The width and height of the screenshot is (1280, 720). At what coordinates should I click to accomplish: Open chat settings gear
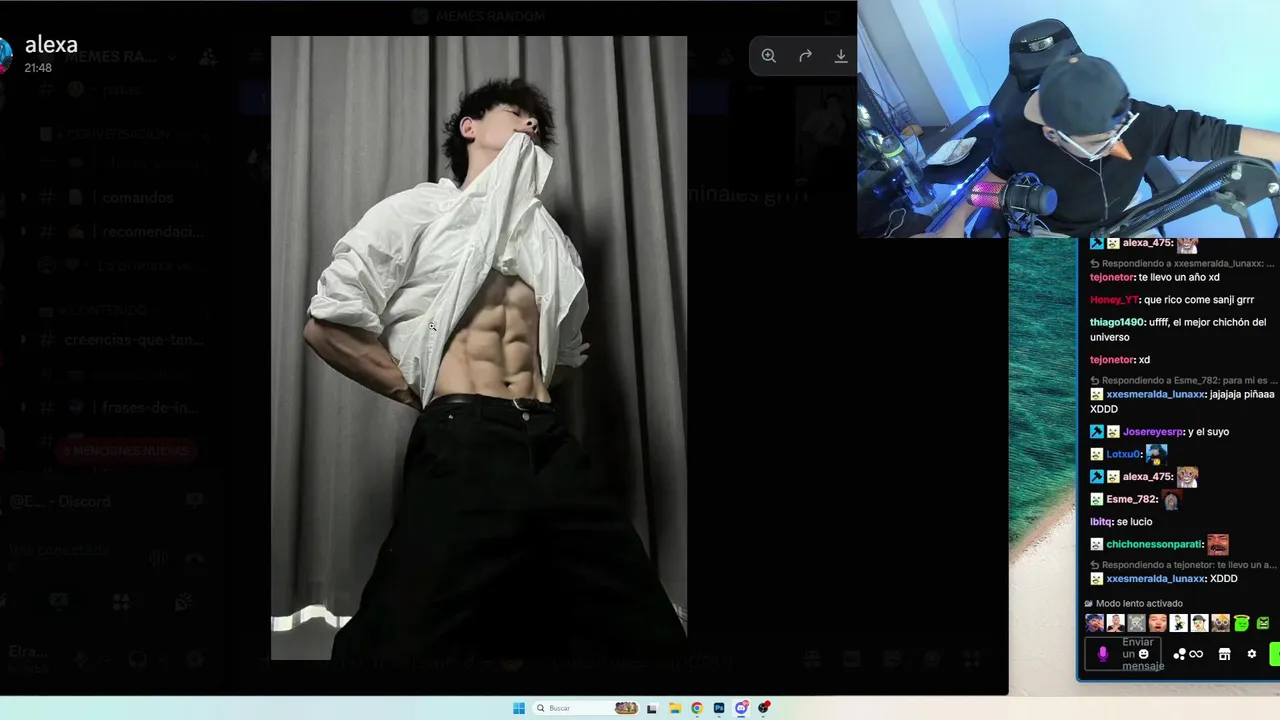point(1251,654)
